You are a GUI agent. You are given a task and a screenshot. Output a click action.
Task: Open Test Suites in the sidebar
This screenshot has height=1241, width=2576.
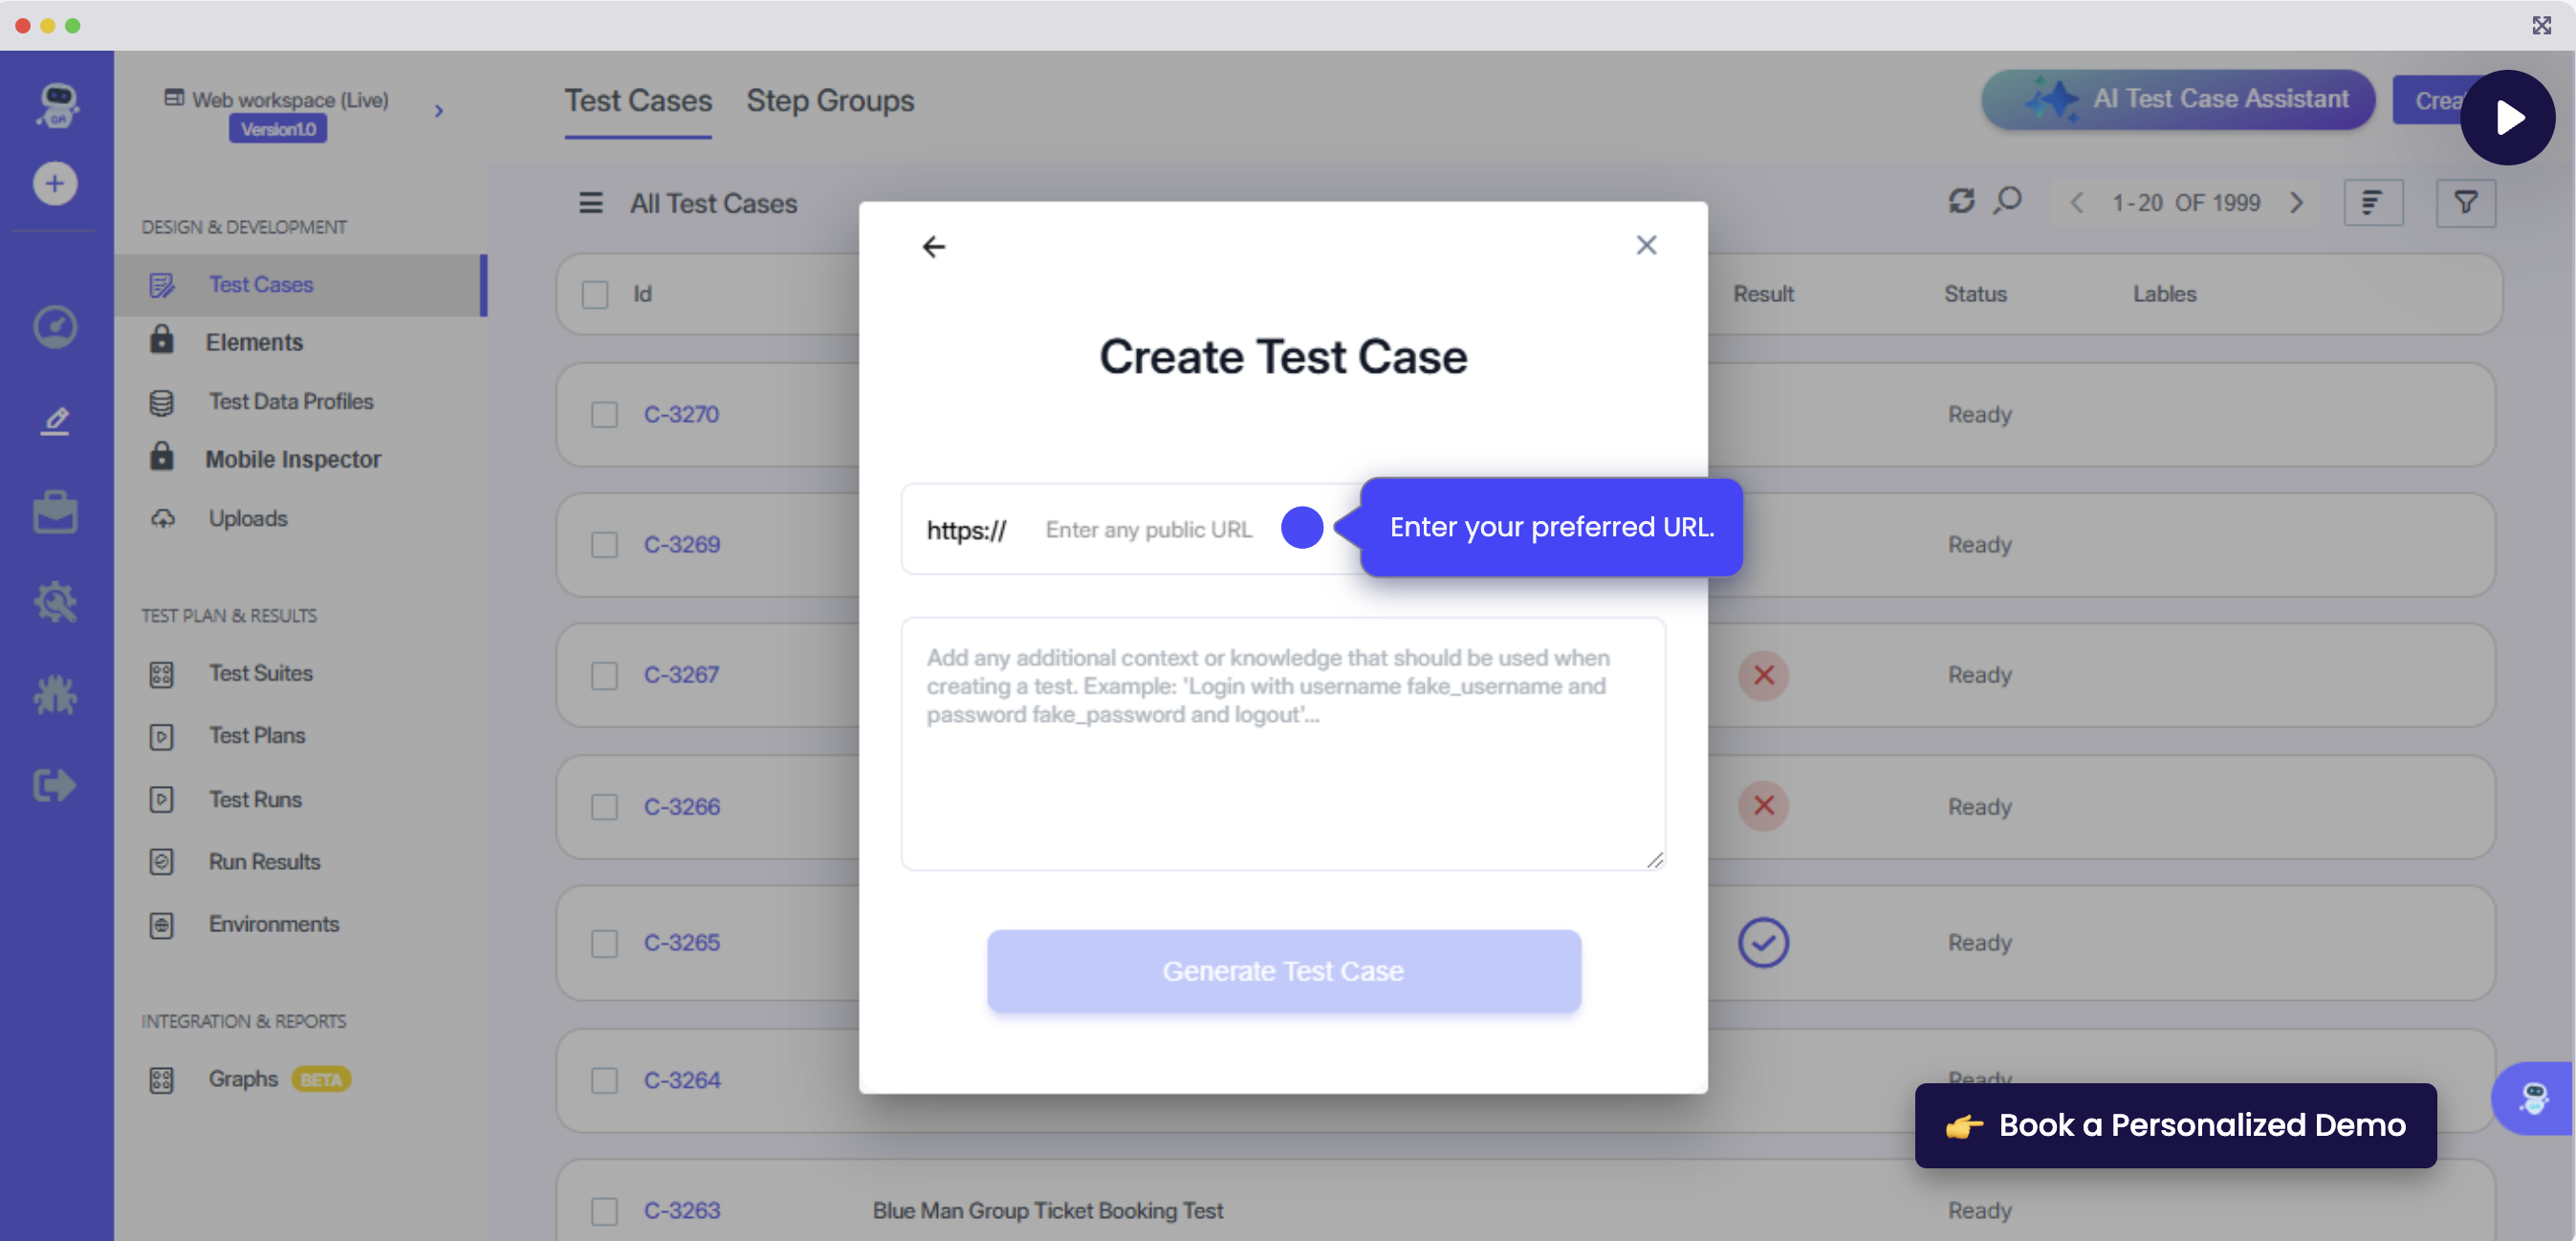coord(260,673)
